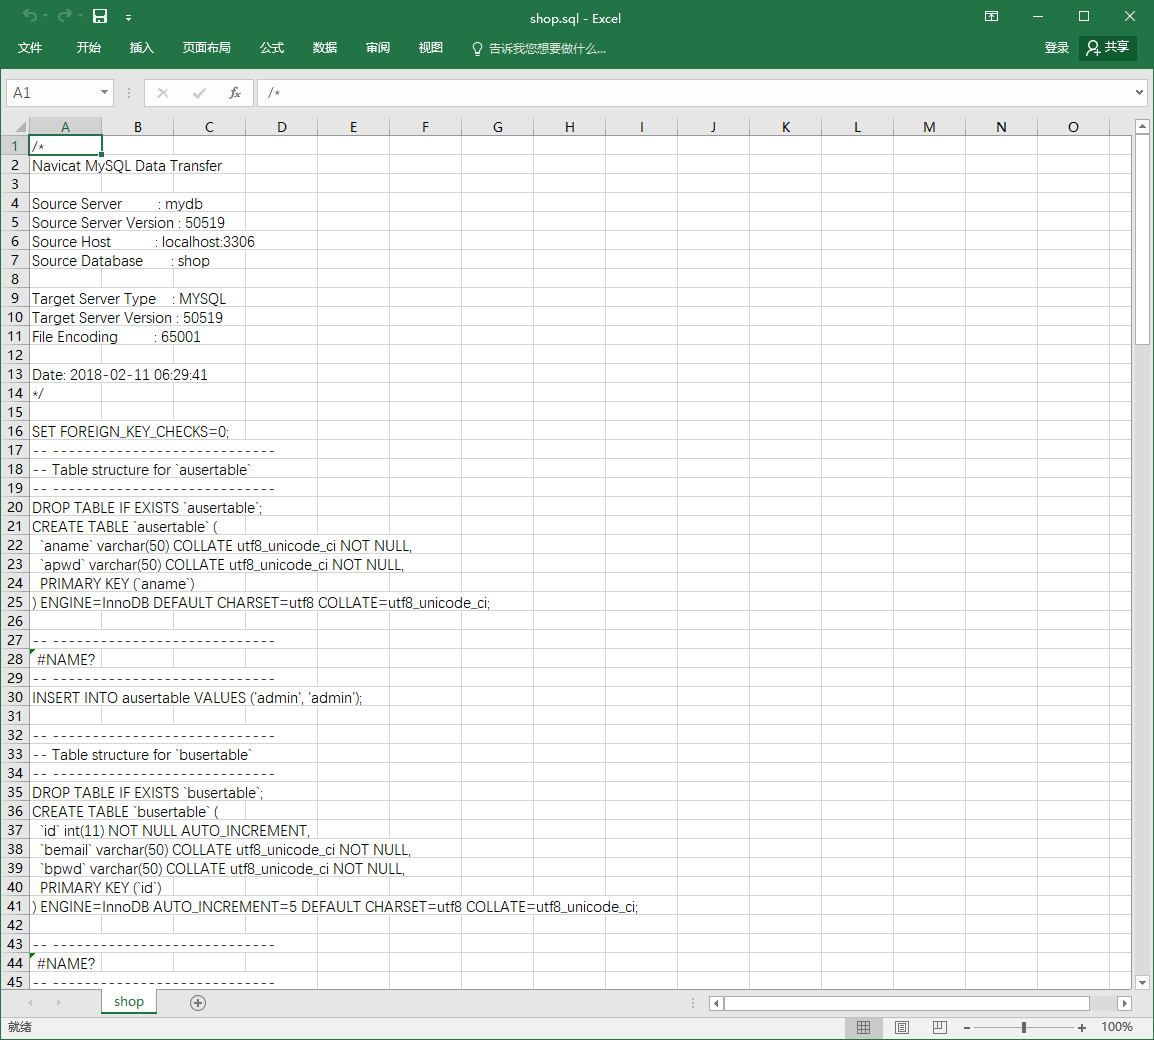Click the cancel X icon in formula bar

pyautogui.click(x=163, y=93)
